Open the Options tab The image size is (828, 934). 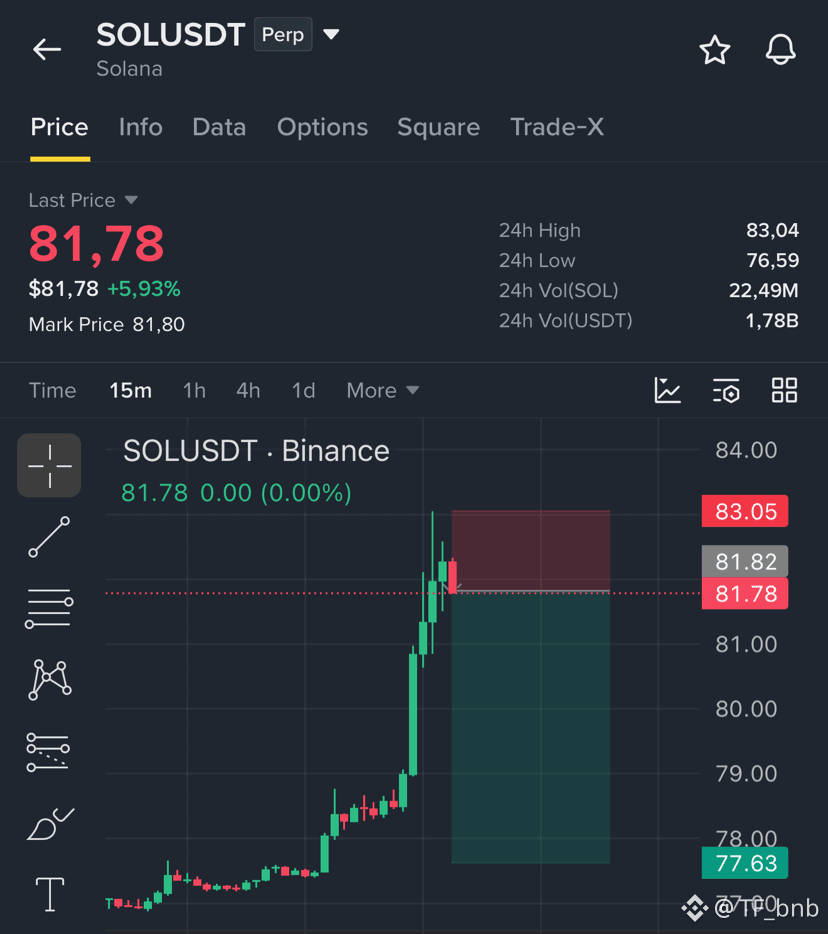click(322, 127)
